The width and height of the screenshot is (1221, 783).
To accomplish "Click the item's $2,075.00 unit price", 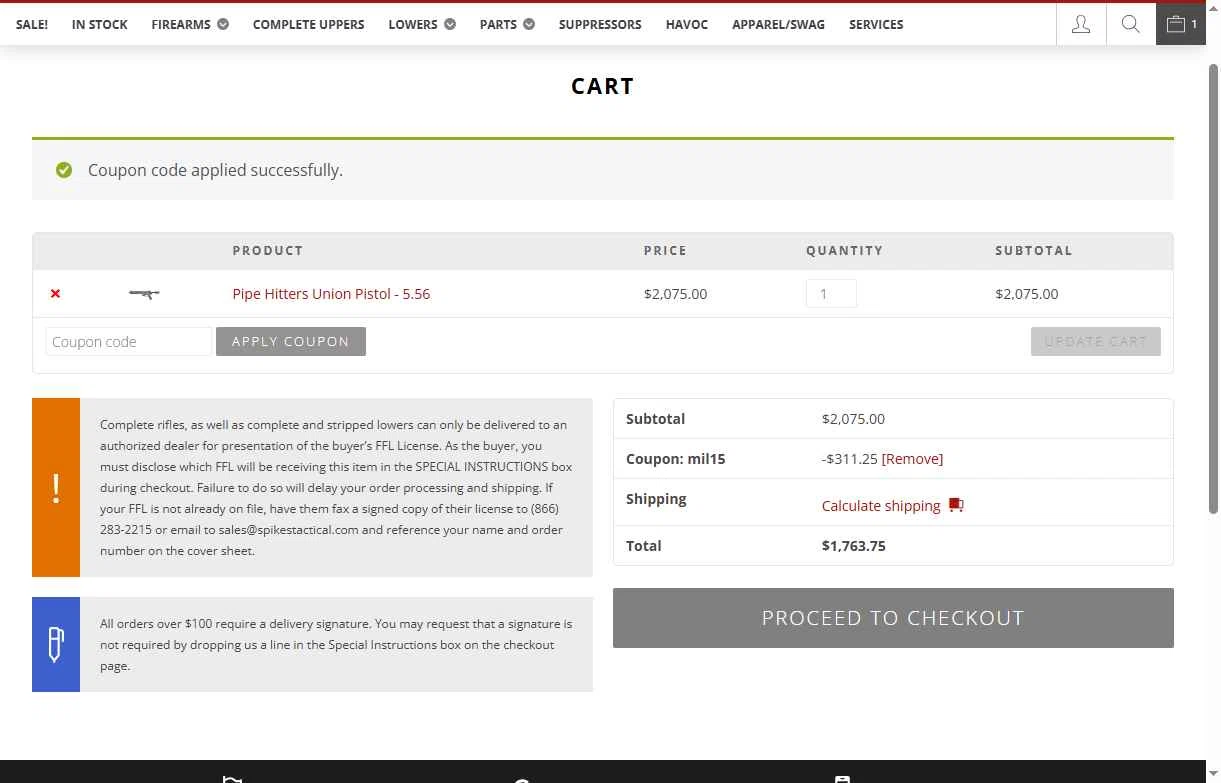I will pos(675,294).
